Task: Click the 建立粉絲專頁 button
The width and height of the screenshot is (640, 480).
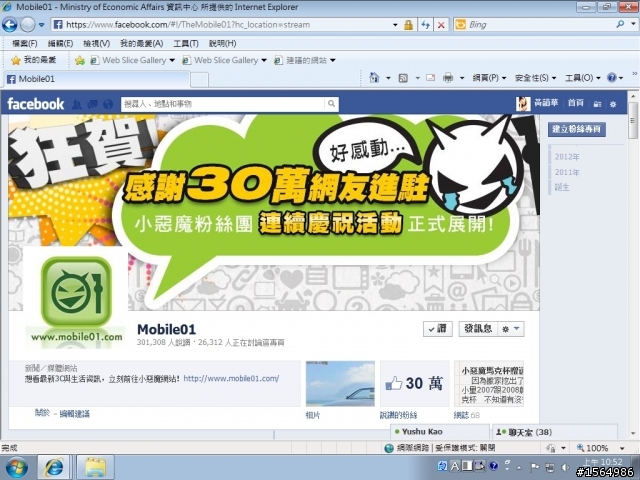Action: tap(576, 129)
